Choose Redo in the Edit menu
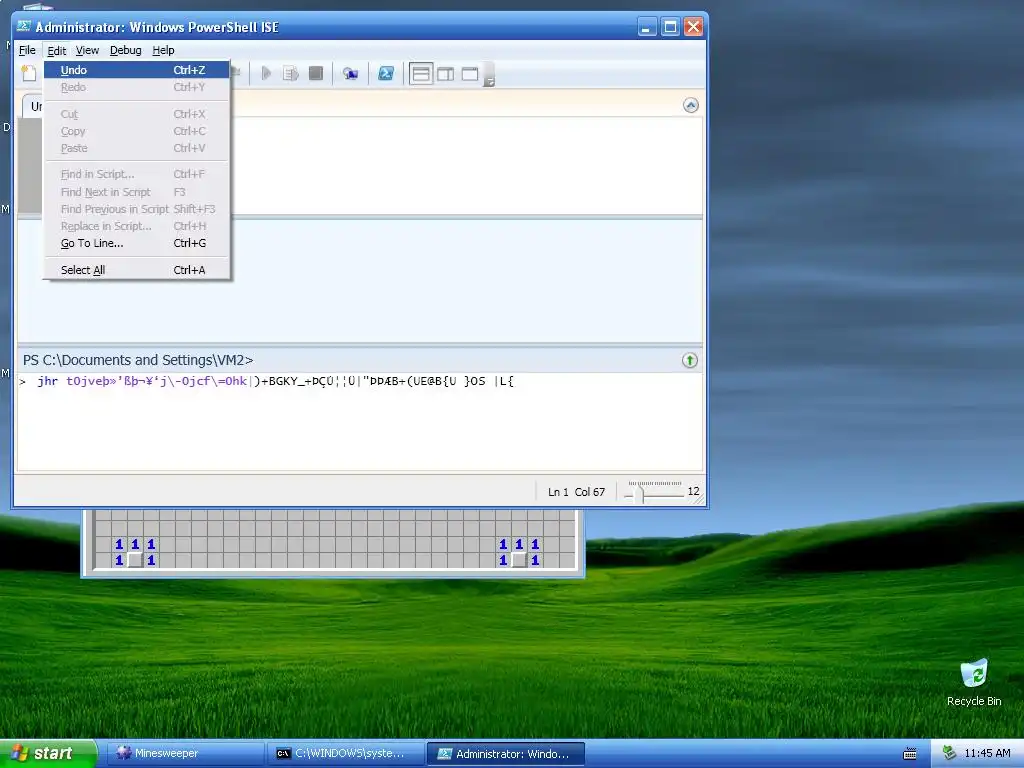1024x768 pixels. tap(136, 87)
